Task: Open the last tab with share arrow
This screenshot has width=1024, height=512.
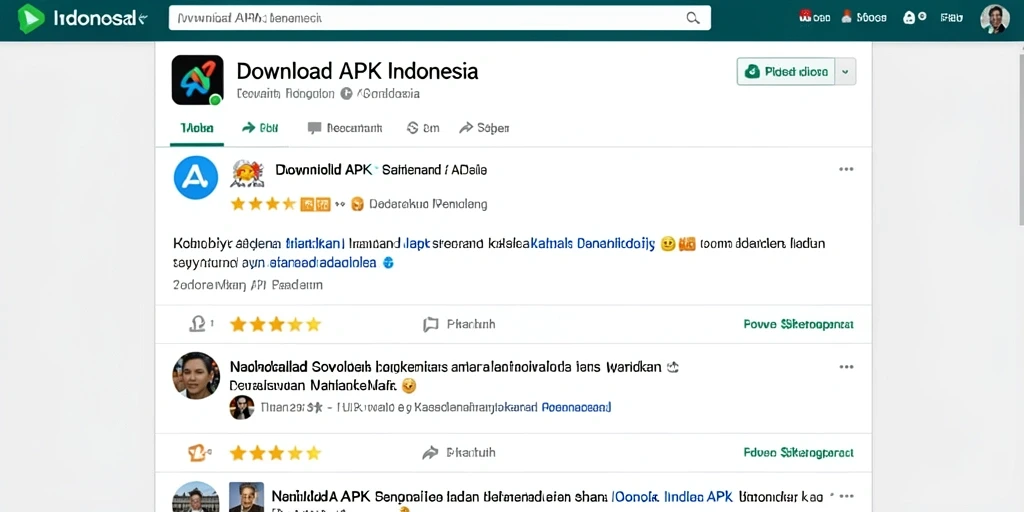Action: [484, 128]
